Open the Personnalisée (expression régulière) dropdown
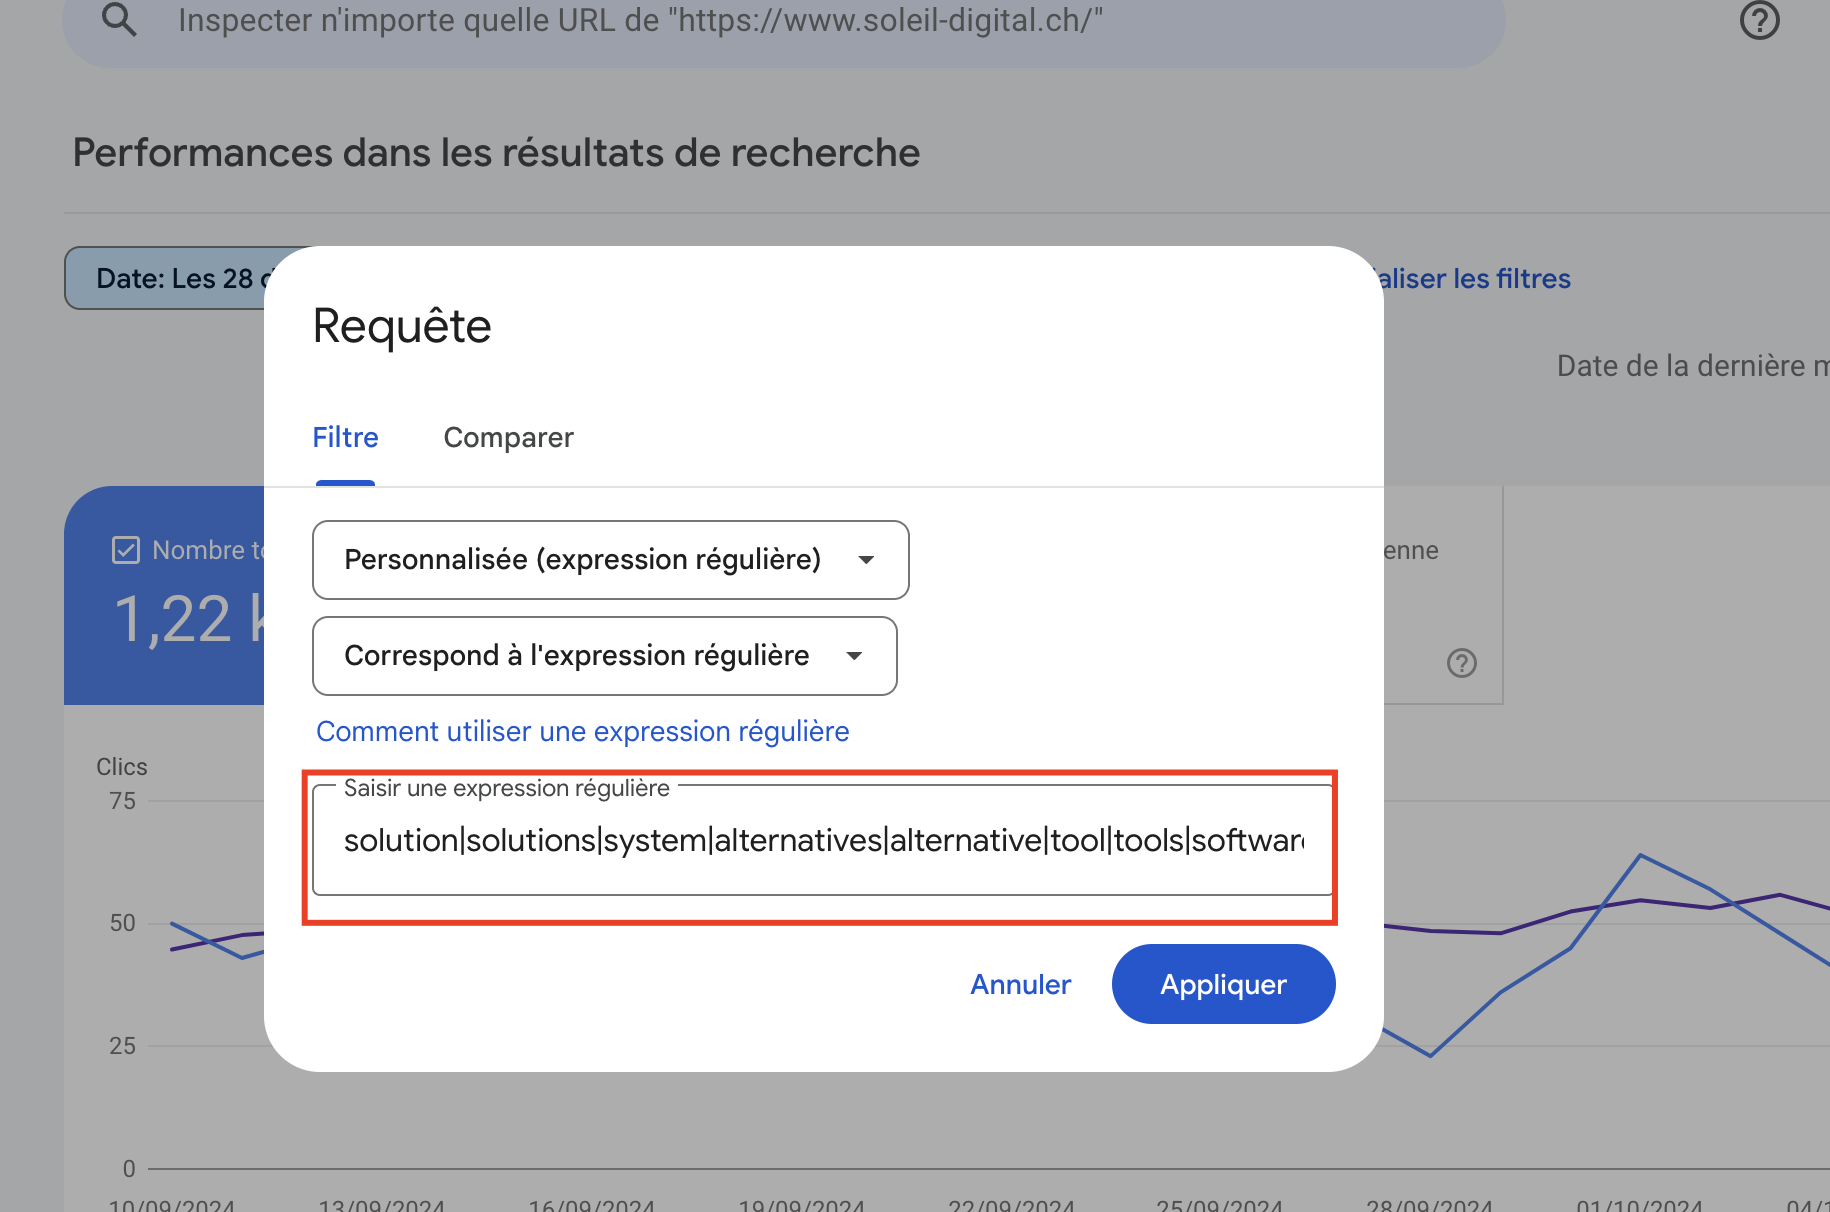 [610, 560]
